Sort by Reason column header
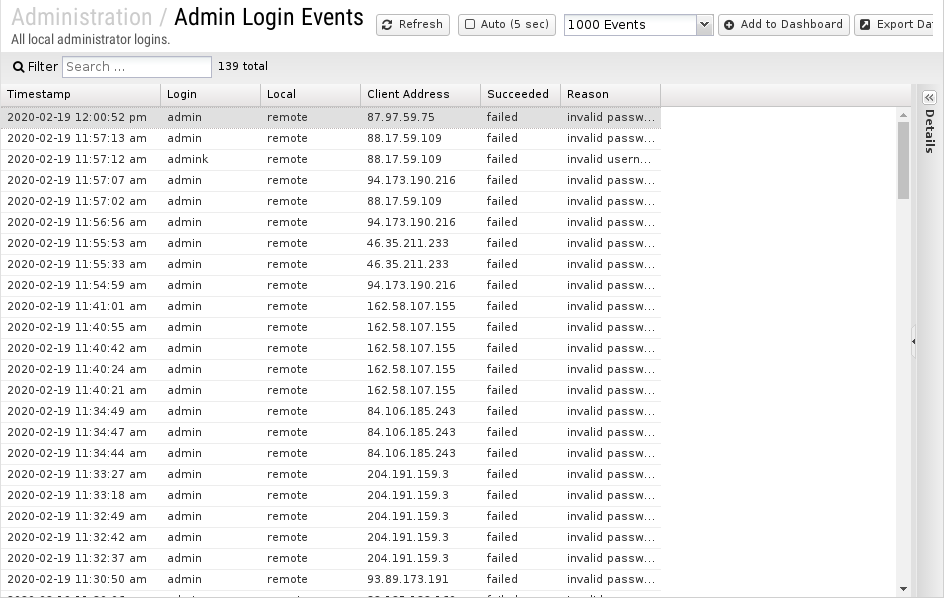The image size is (944, 598). (610, 95)
